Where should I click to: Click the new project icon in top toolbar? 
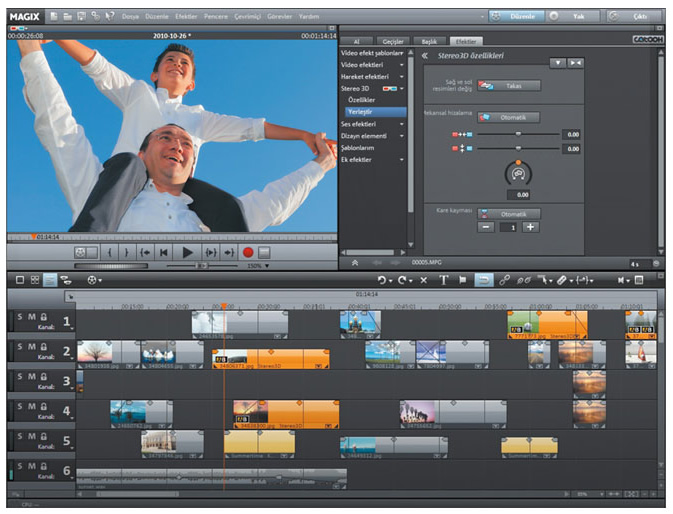54,16
